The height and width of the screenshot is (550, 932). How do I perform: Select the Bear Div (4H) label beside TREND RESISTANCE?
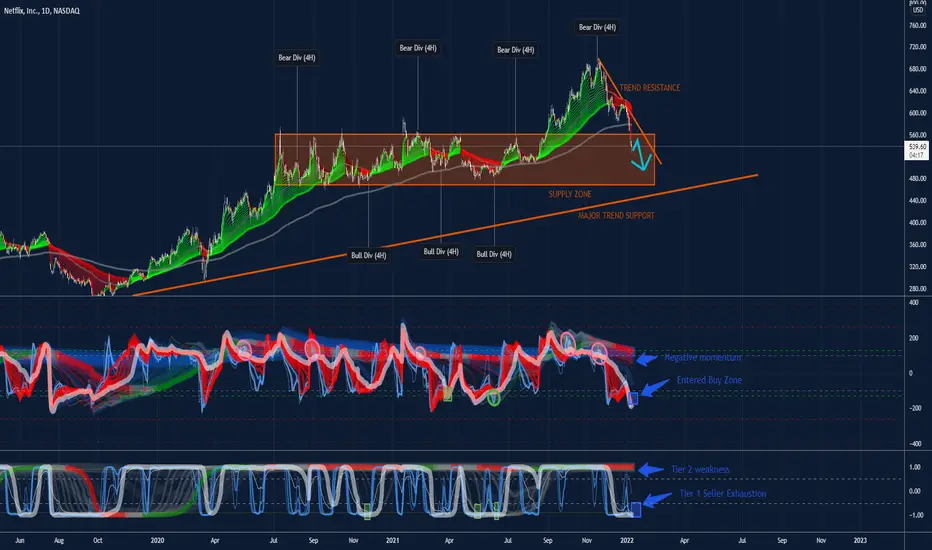click(x=597, y=27)
